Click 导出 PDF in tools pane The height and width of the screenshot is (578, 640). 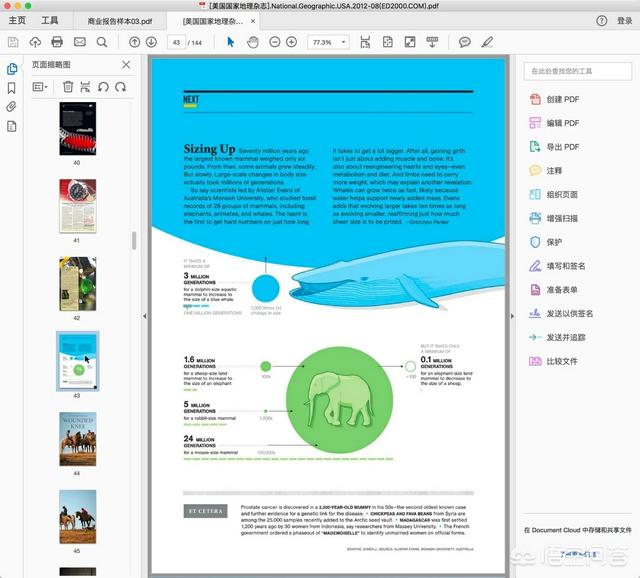point(562,148)
